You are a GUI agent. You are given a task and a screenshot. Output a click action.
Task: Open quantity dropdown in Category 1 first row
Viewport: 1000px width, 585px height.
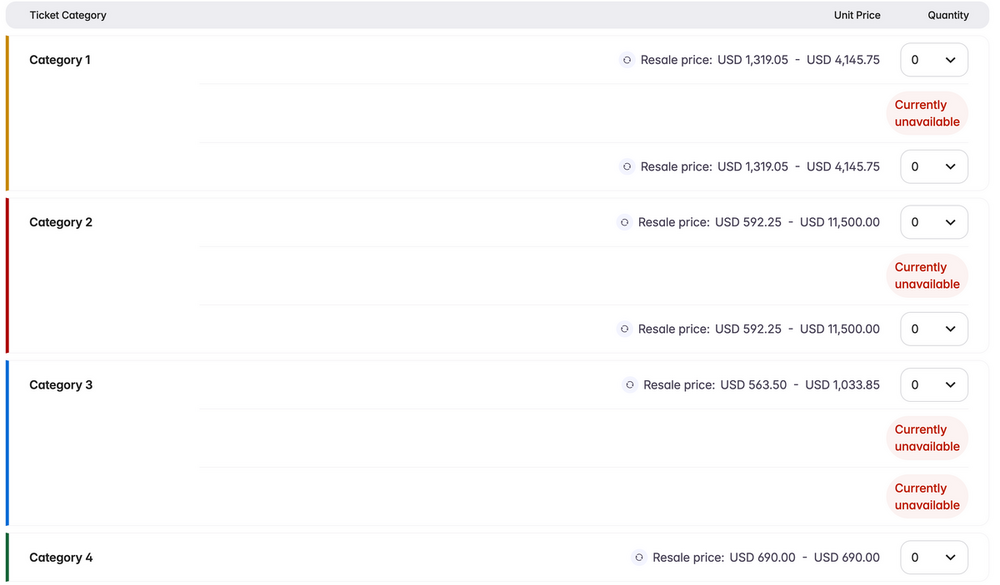click(x=934, y=60)
